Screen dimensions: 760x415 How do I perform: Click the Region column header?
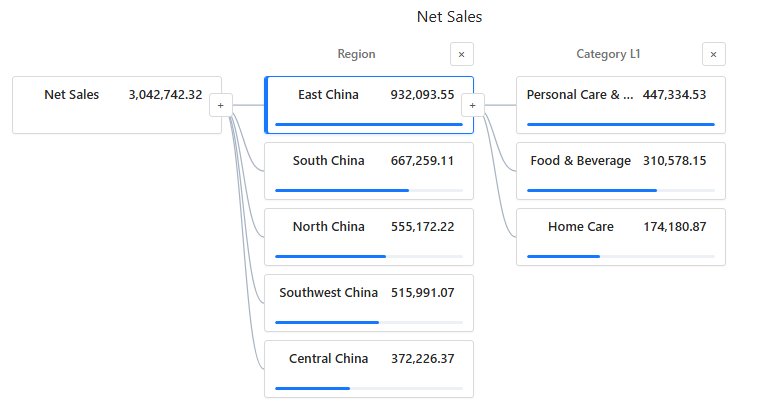click(x=356, y=54)
